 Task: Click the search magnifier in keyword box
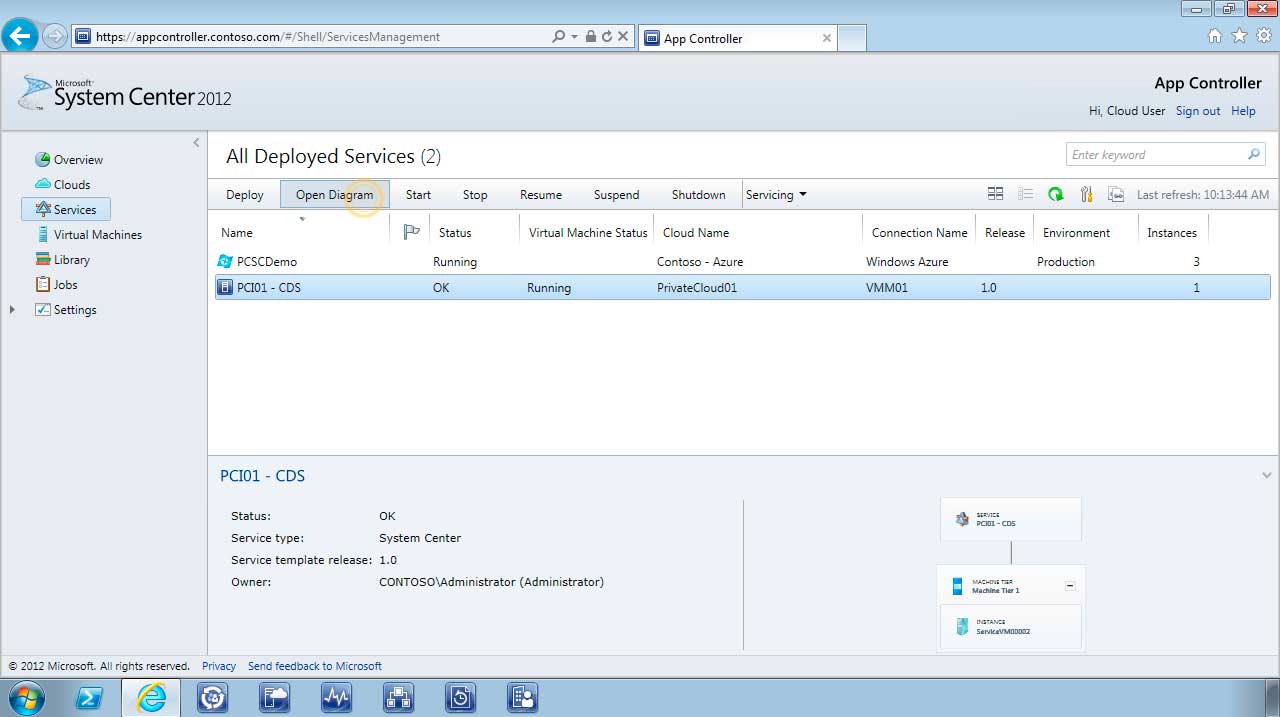[1253, 154]
